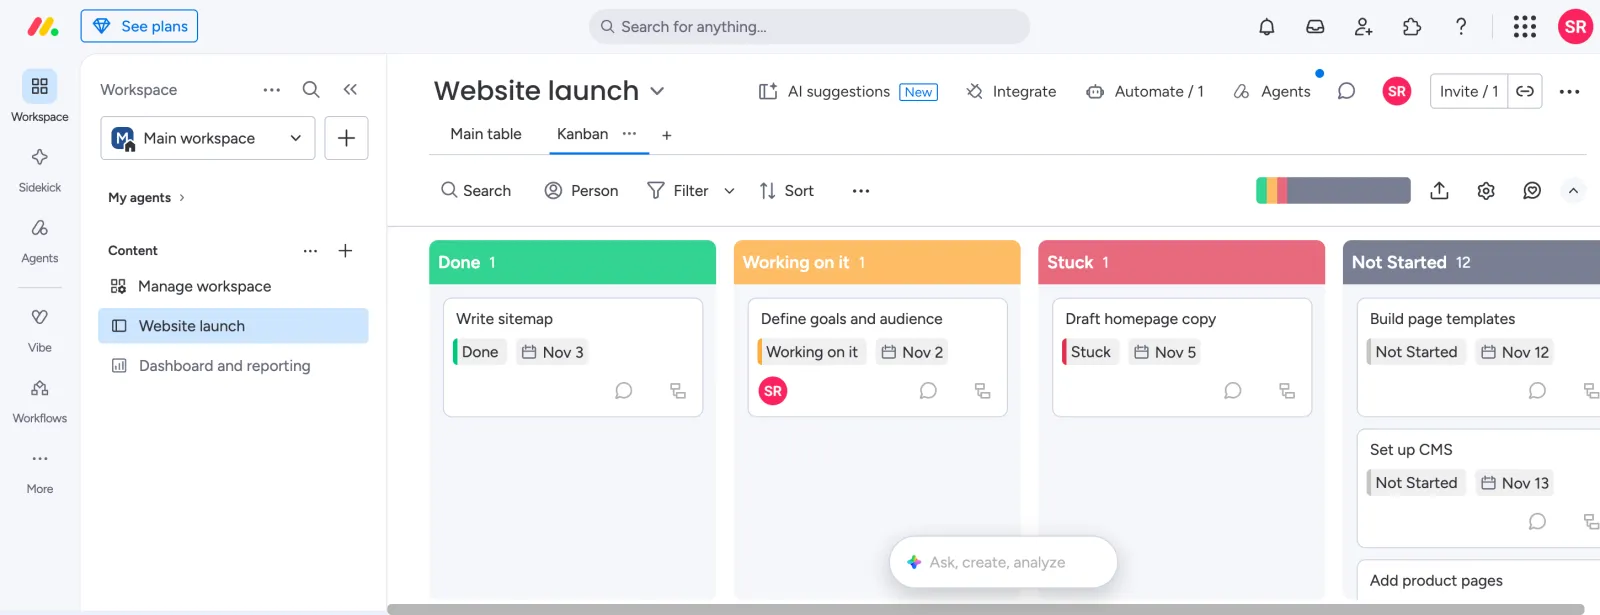Viewport: 1600px width, 615px height.
Task: Click the Ask, create, analyze AI box
Action: coord(1003,562)
